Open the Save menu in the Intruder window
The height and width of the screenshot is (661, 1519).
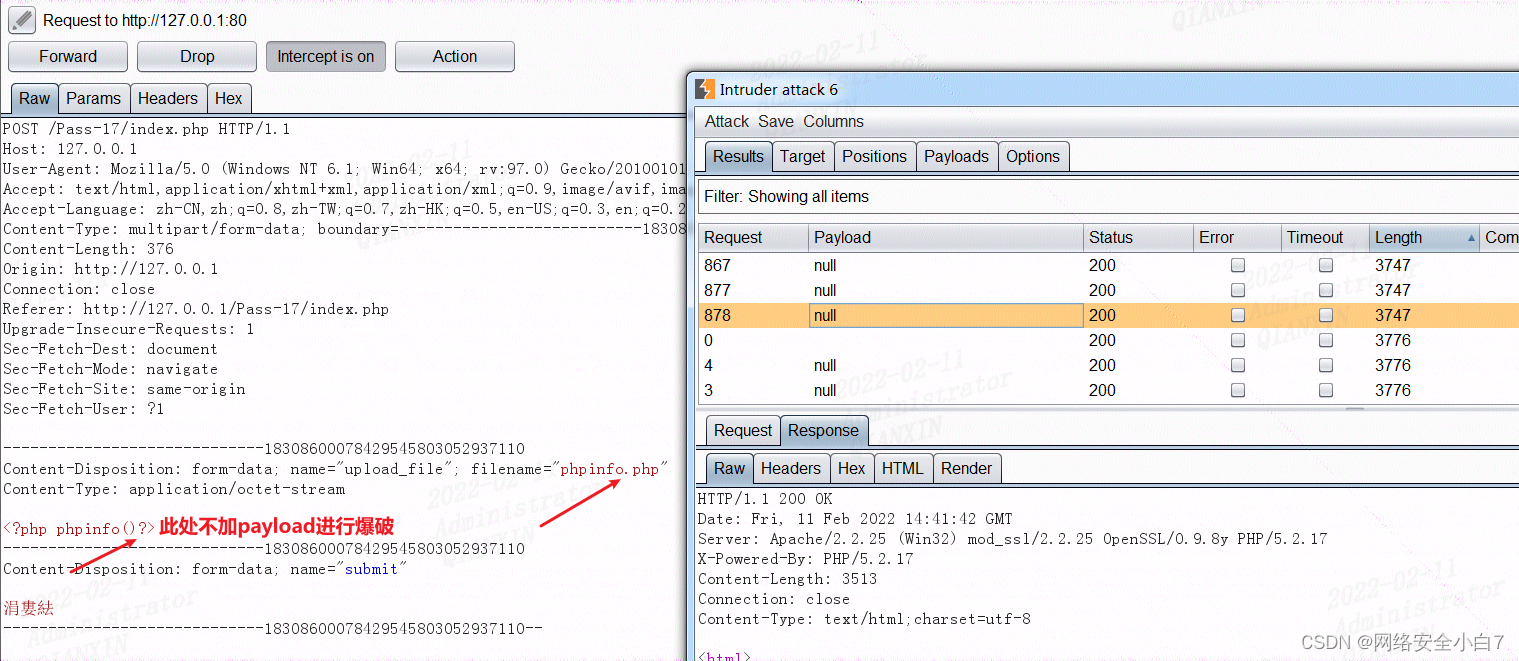pyautogui.click(x=776, y=121)
